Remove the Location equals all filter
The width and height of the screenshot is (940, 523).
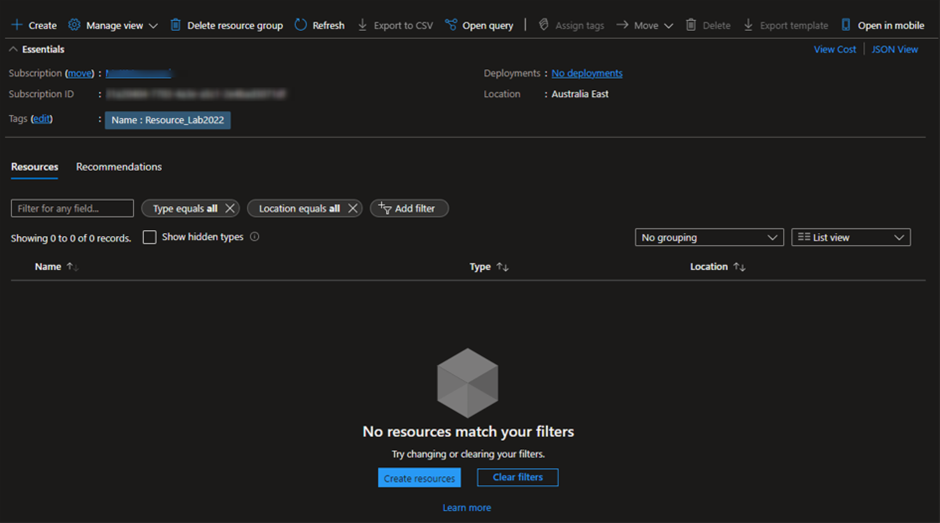[x=352, y=208]
